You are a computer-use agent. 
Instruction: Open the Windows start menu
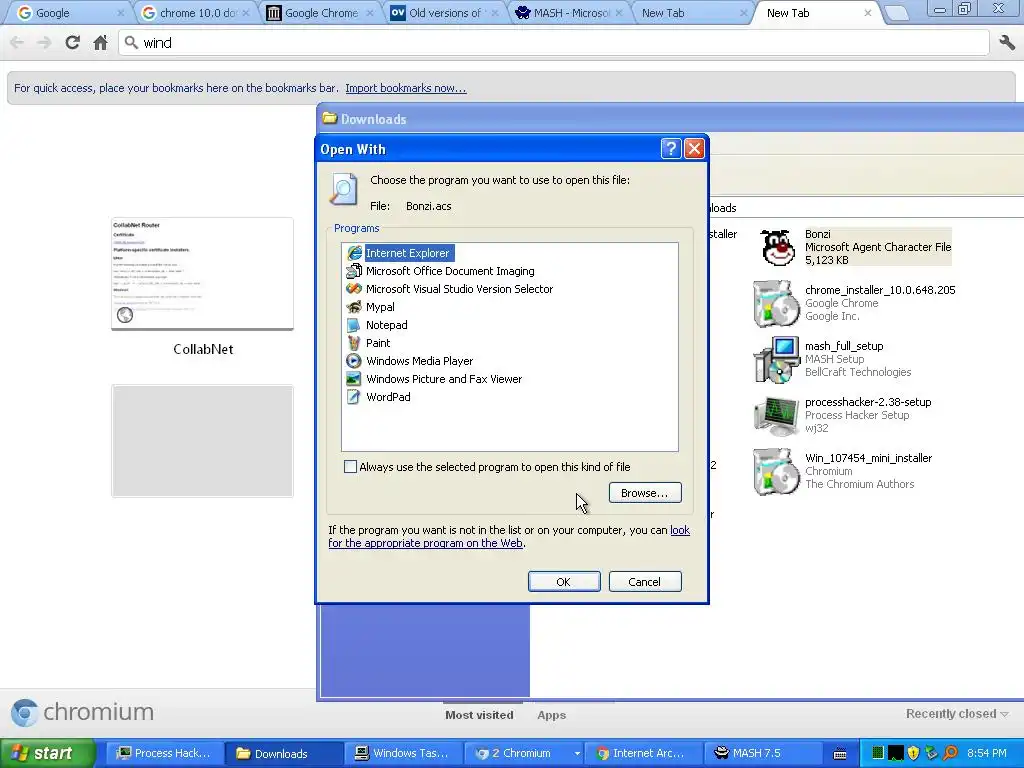pyautogui.click(x=48, y=753)
